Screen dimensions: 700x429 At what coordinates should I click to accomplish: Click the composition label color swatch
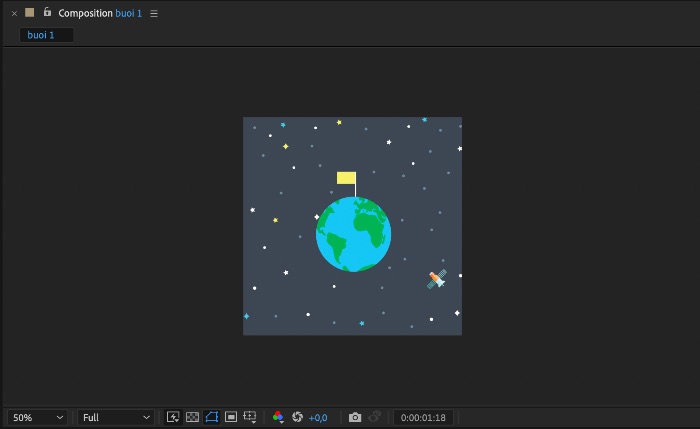[29, 12]
